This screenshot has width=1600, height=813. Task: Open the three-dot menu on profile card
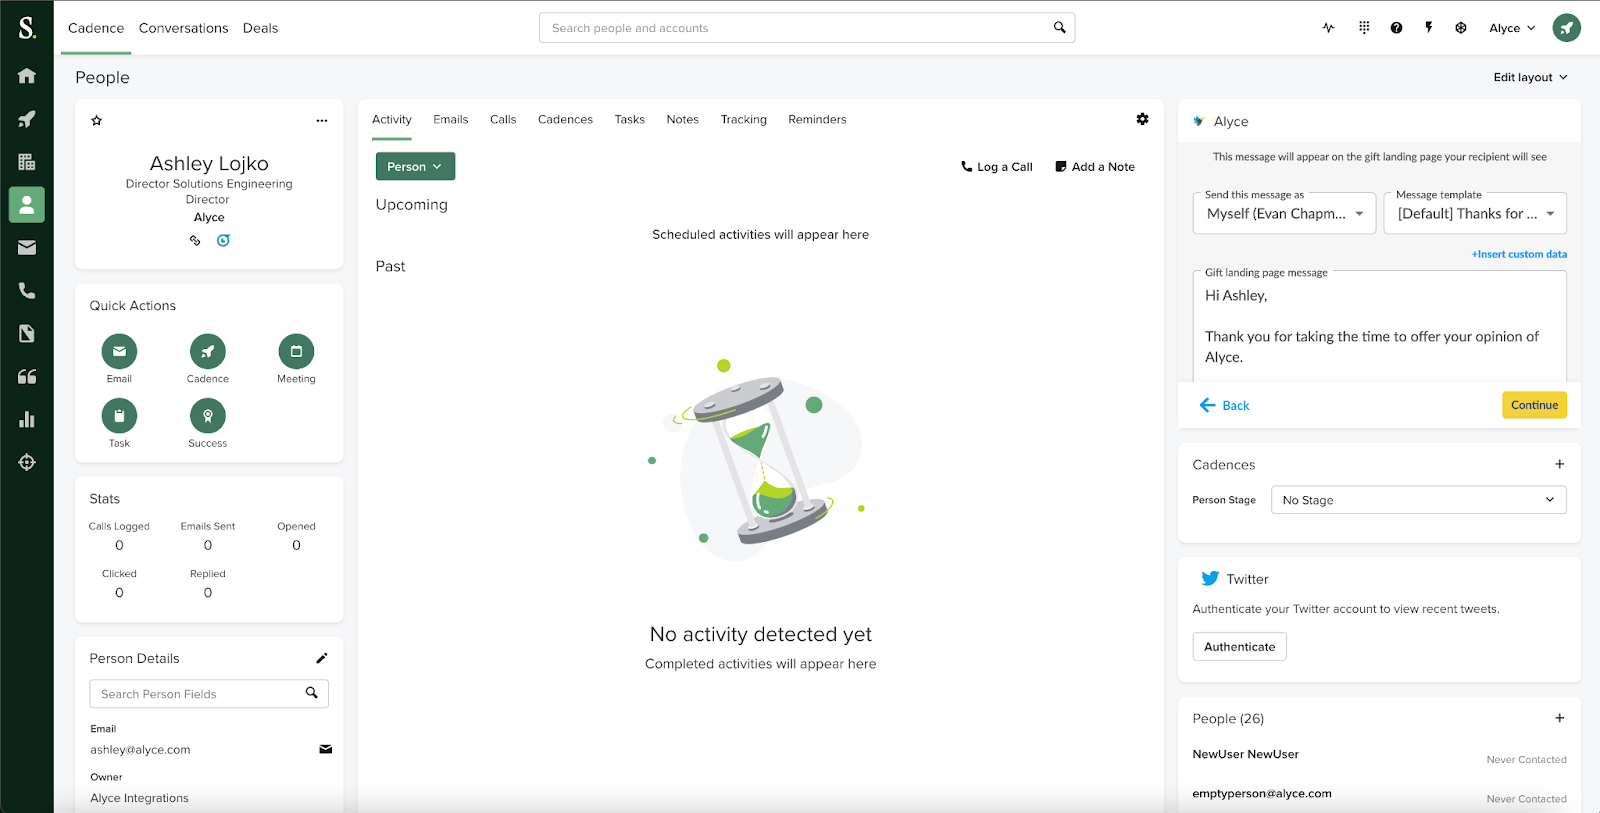pyautogui.click(x=322, y=121)
